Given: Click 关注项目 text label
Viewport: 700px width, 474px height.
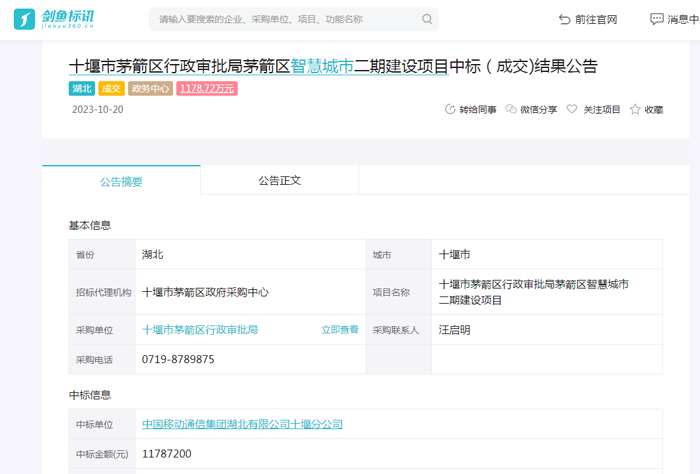Looking at the screenshot, I should point(602,110).
